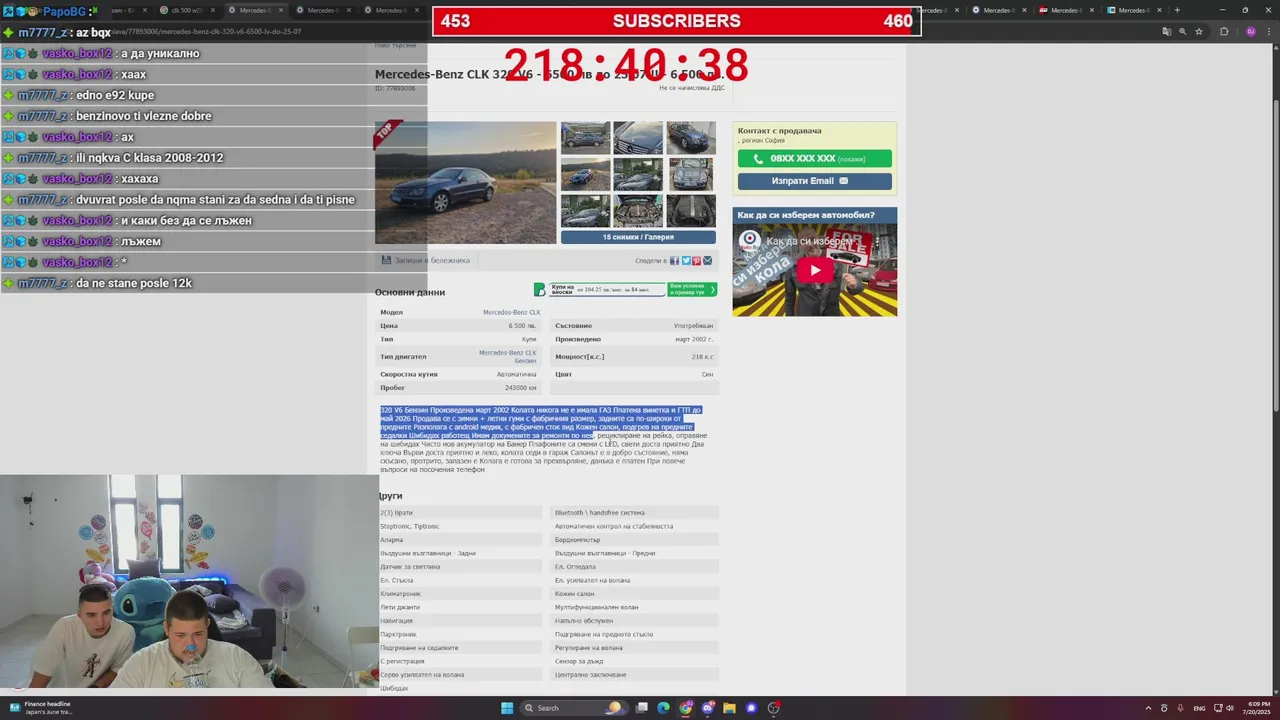Image resolution: width=1280 pixels, height=720 pixels.
Task: Open top-left gallery thumbnail of car
Action: point(585,138)
